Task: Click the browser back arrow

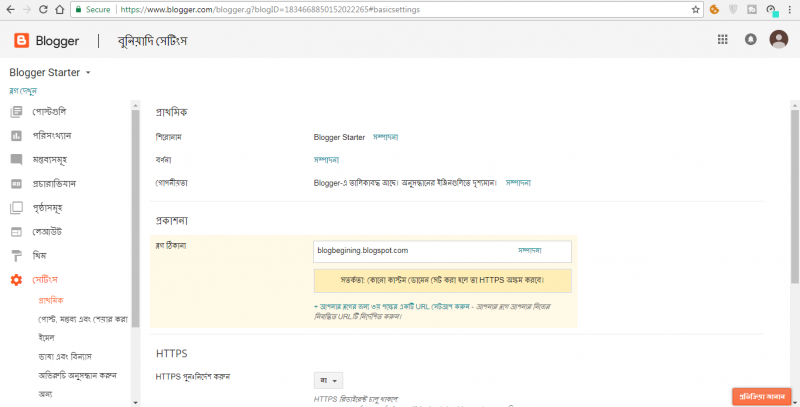Action: (x=10, y=10)
